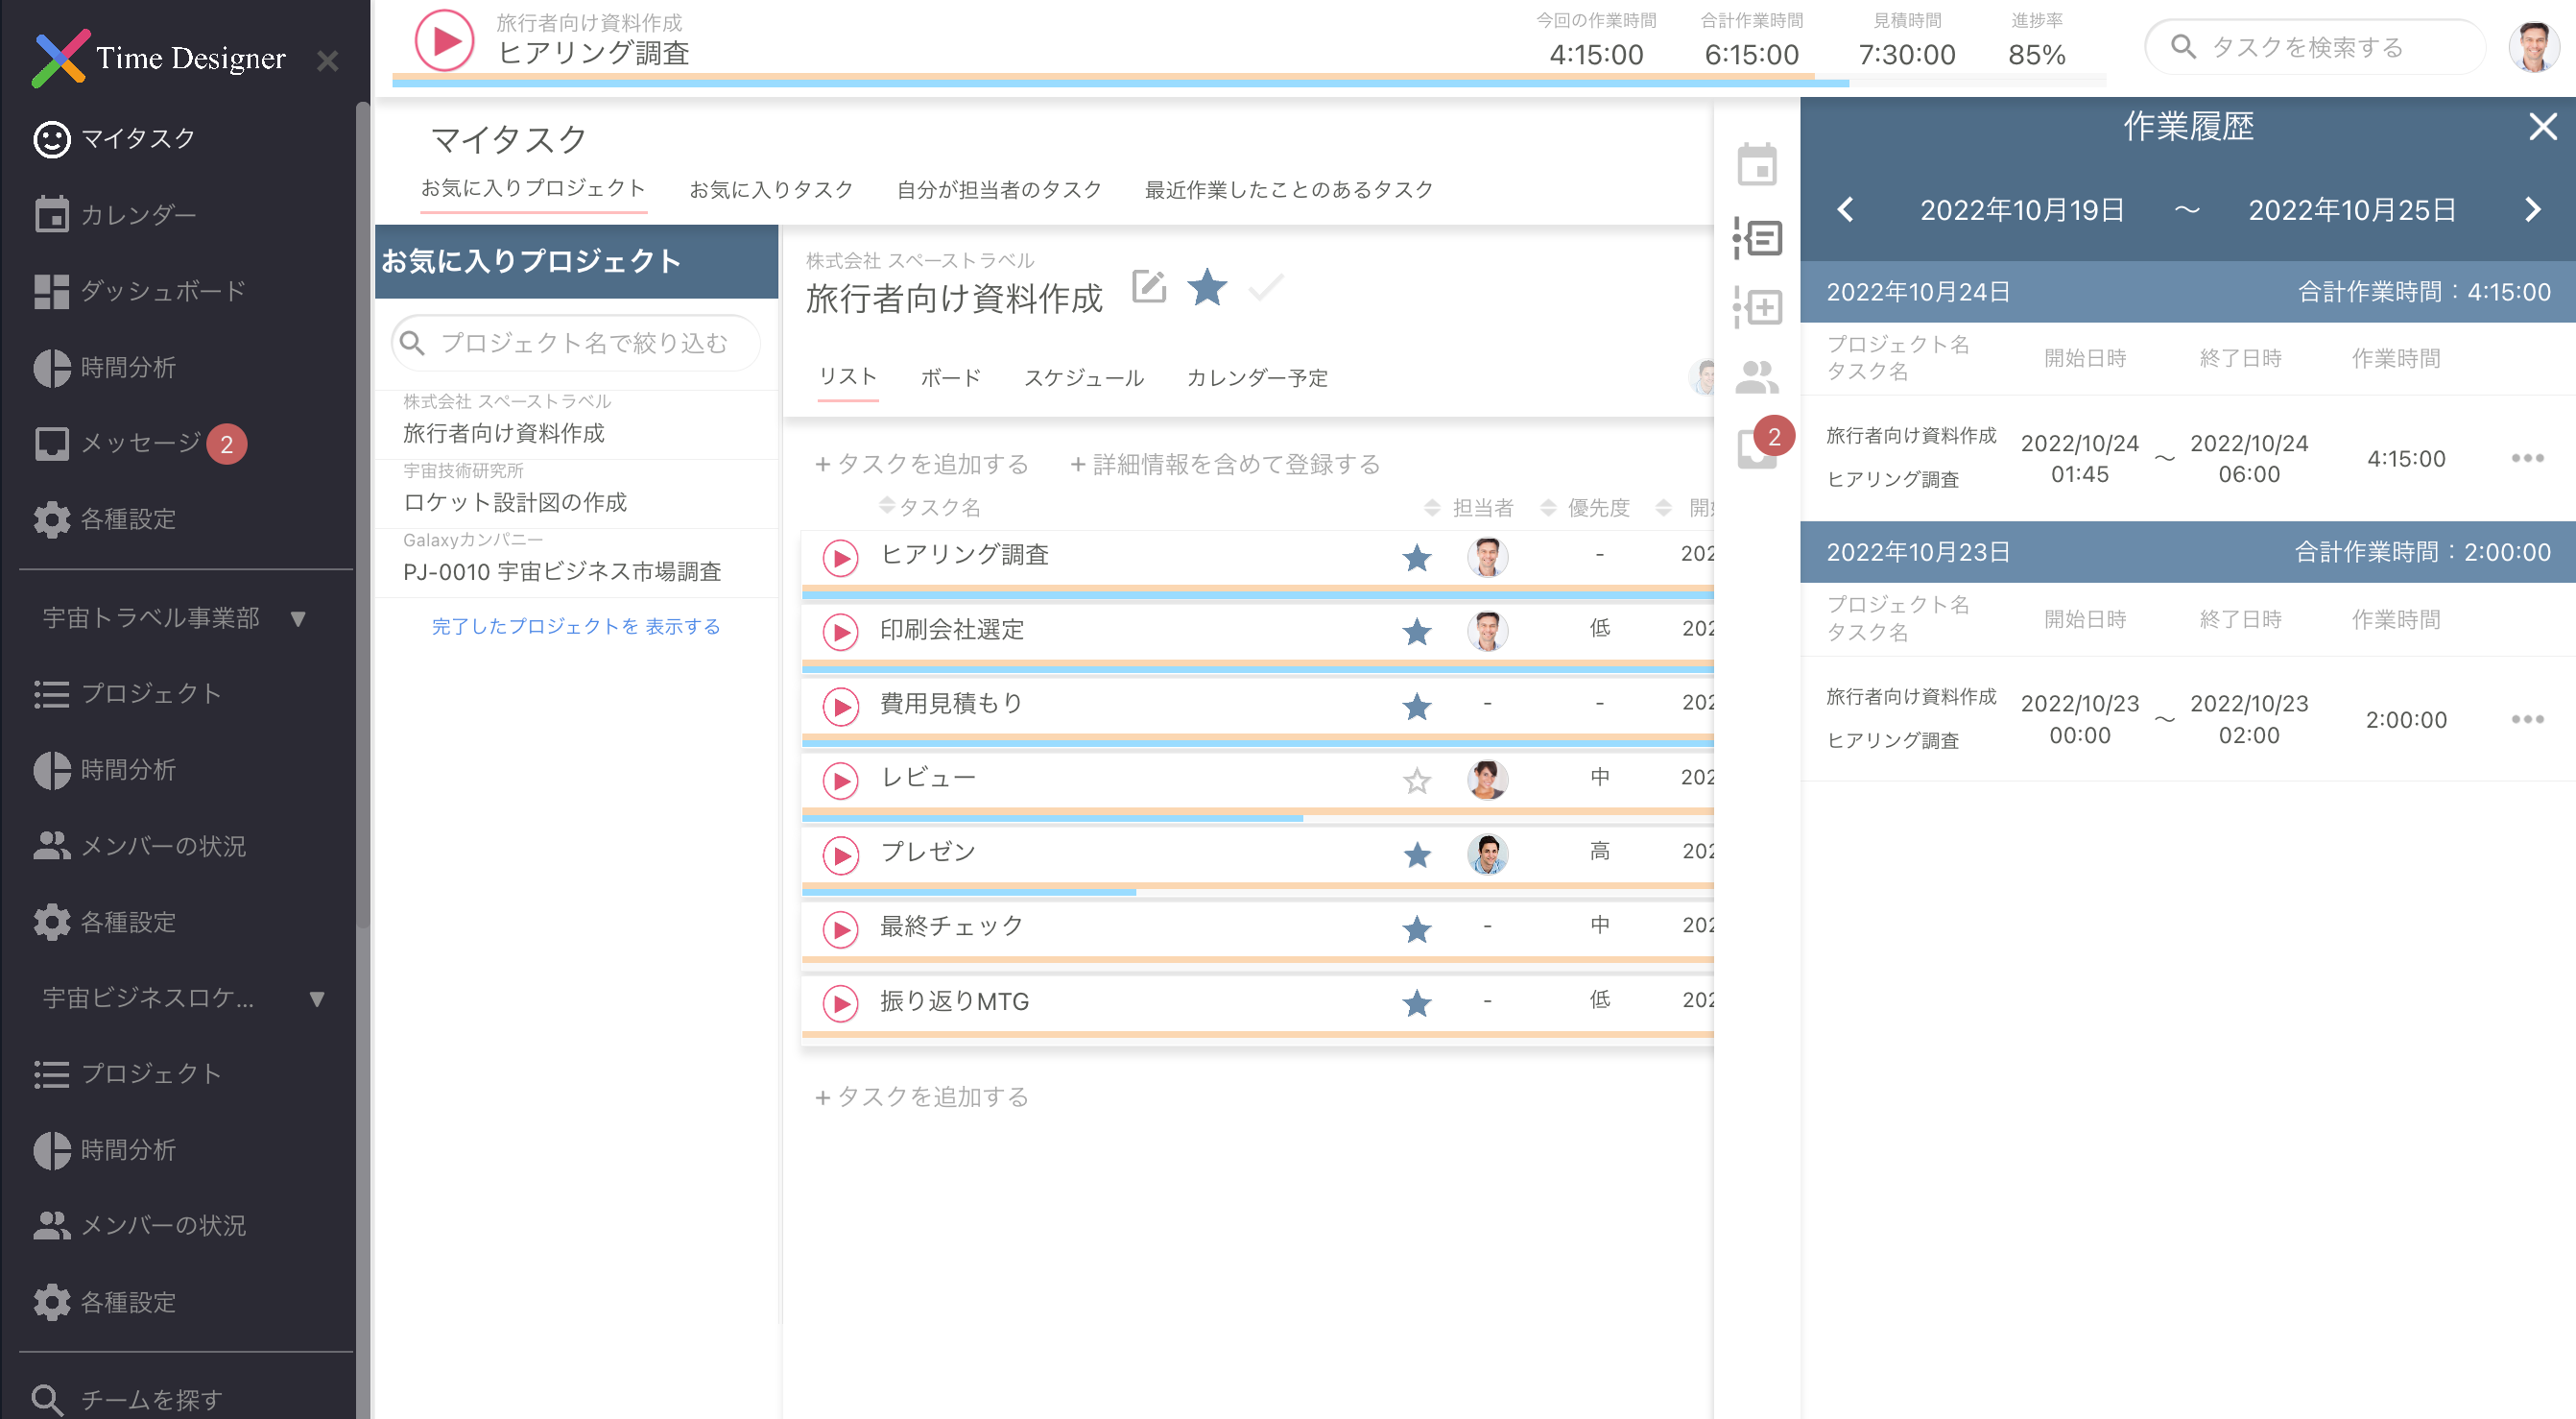
Task: Toggle favorite star on プレゼン task
Action: point(1416,855)
